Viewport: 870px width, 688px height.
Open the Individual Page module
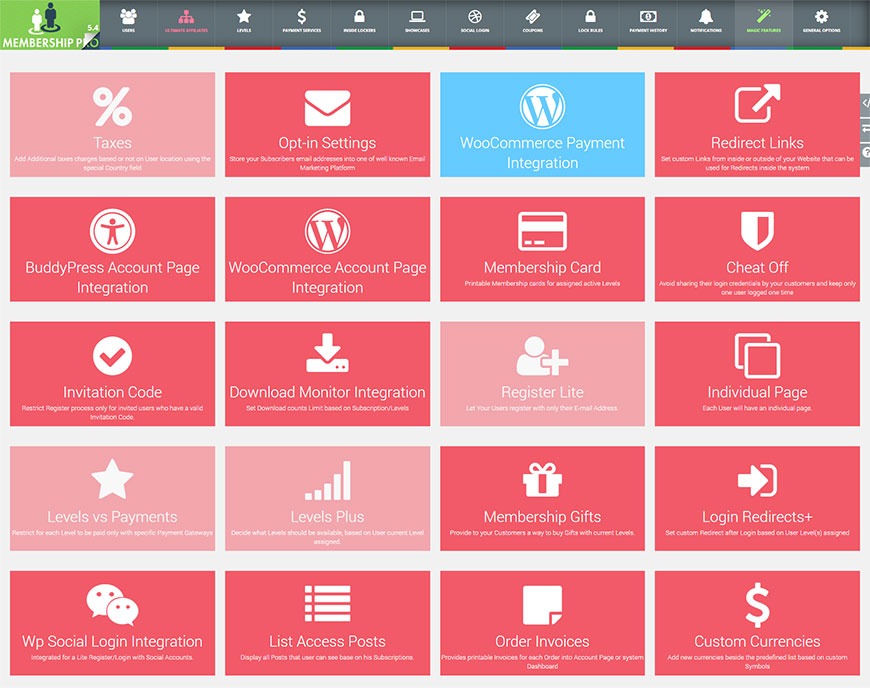click(757, 374)
